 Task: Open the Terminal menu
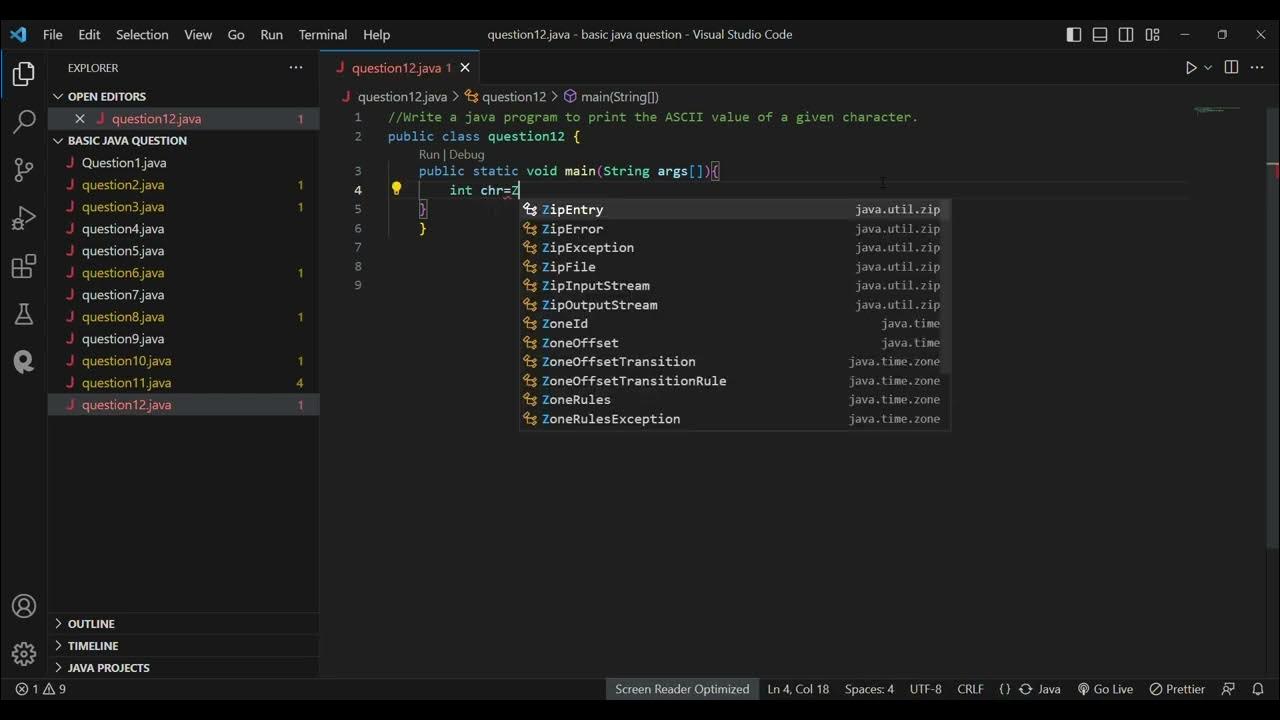(323, 34)
